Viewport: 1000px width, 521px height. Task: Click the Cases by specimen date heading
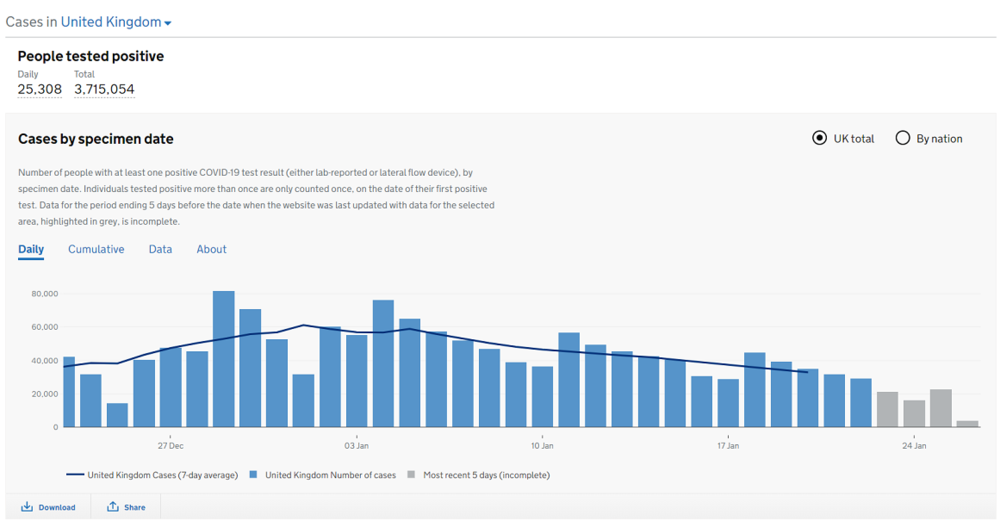tap(96, 139)
